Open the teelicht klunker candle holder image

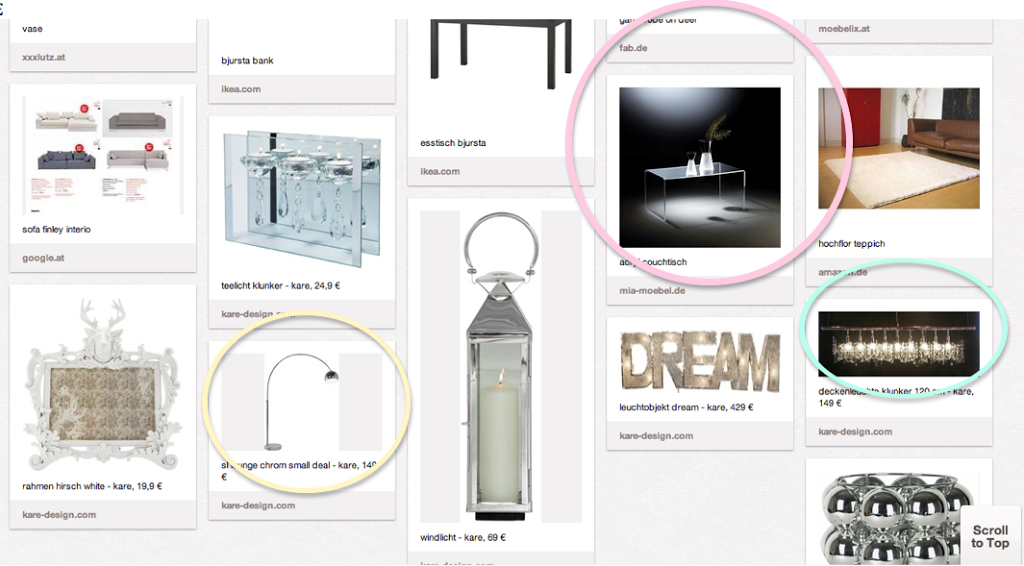(302, 198)
